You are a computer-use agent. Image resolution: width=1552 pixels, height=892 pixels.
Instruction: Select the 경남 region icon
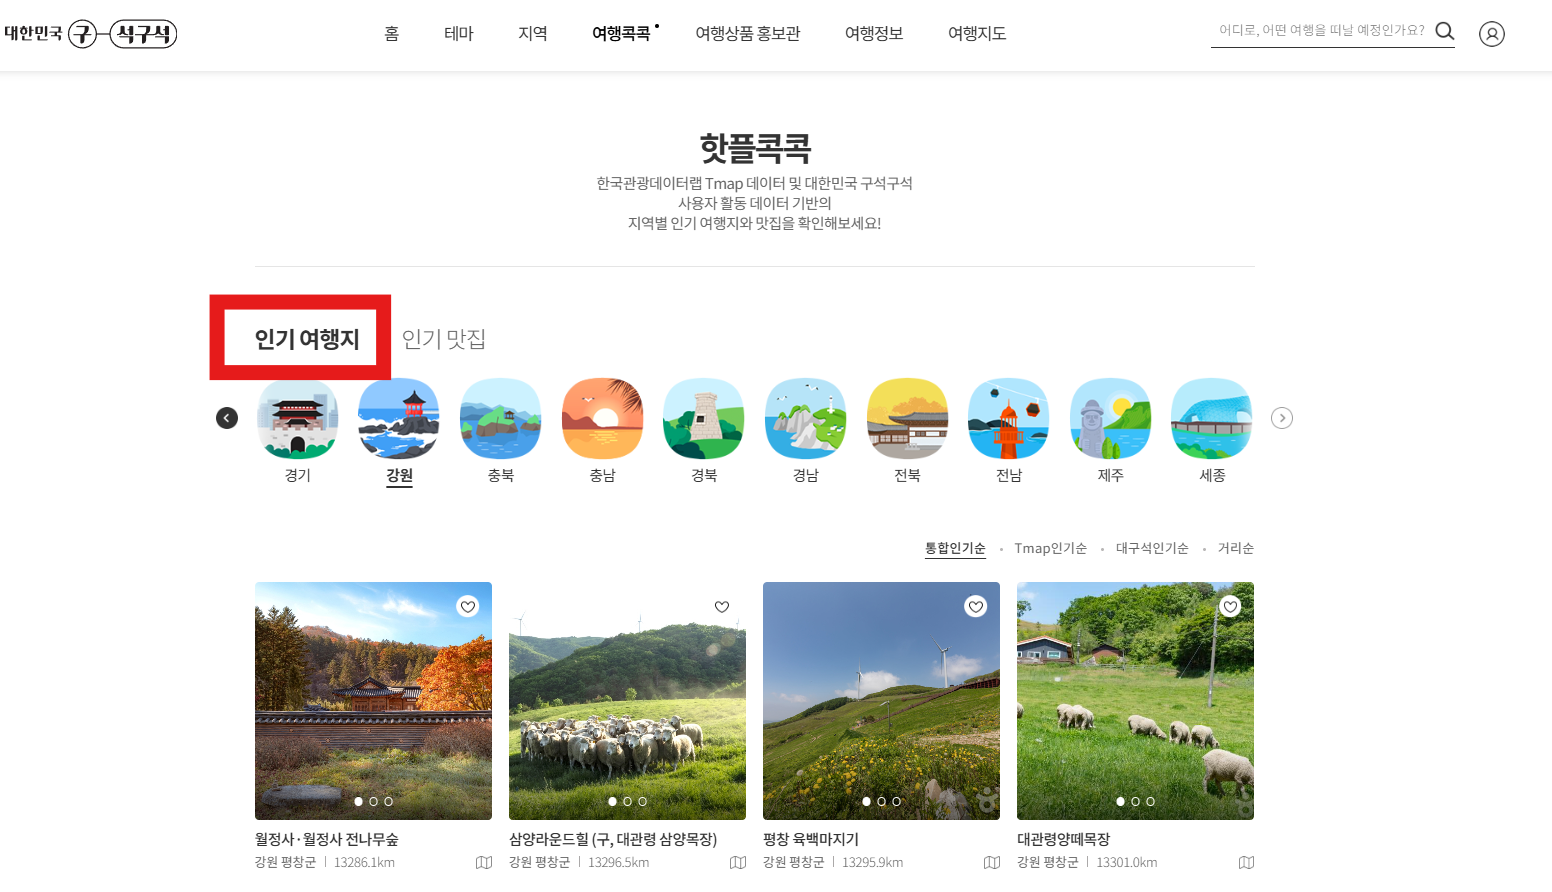806,419
